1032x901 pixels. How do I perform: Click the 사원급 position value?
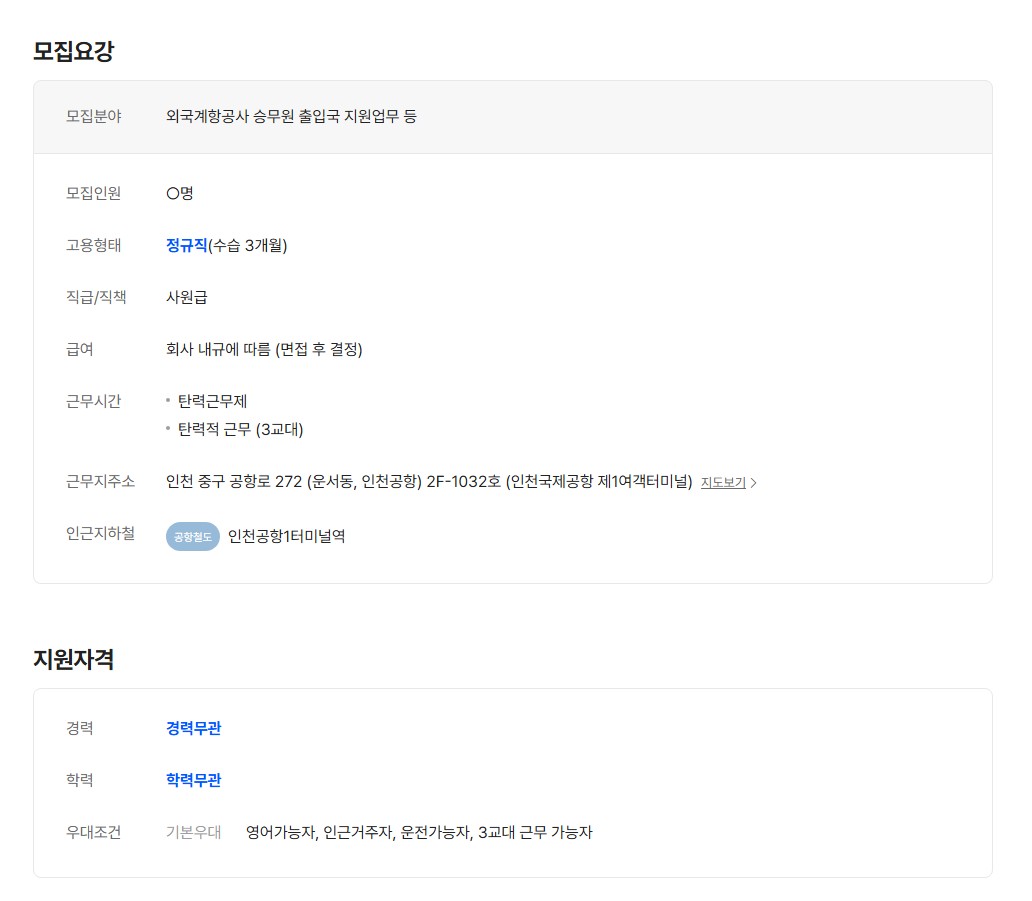click(x=187, y=297)
